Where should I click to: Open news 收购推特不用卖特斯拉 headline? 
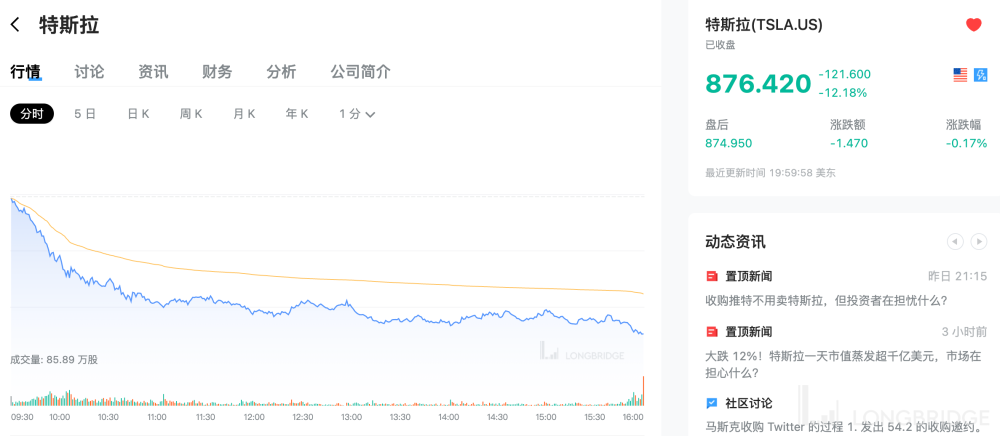pyautogui.click(x=826, y=300)
